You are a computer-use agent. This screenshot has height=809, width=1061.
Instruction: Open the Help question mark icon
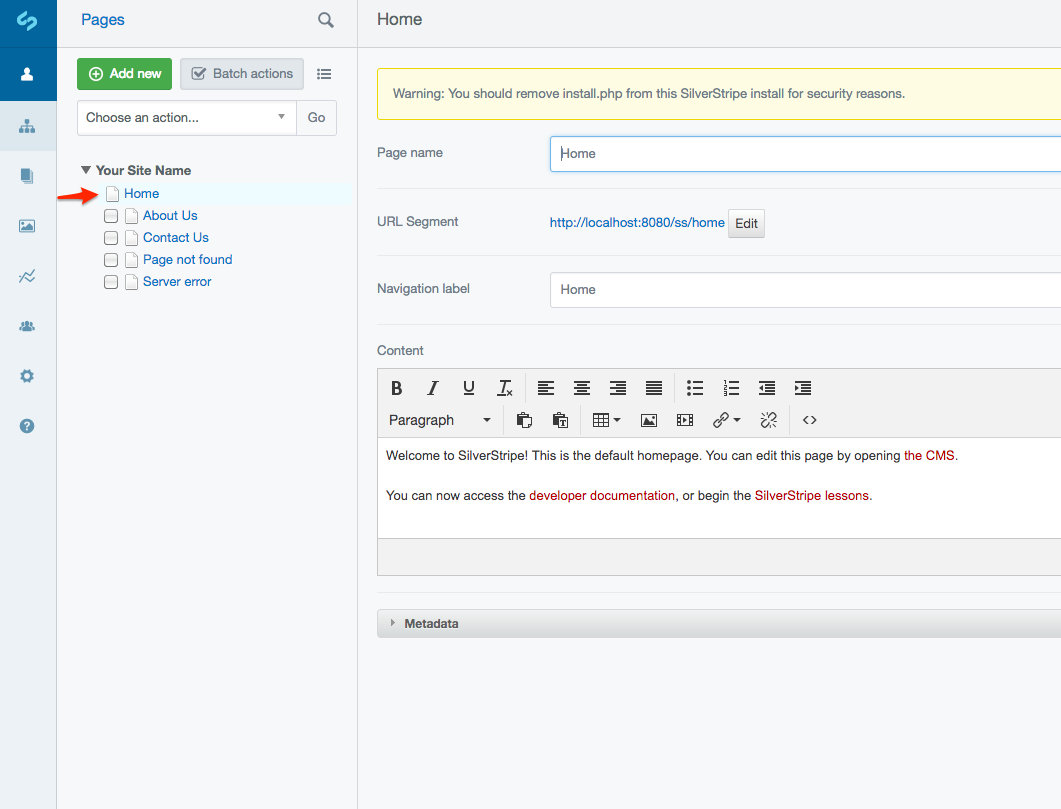(27, 426)
